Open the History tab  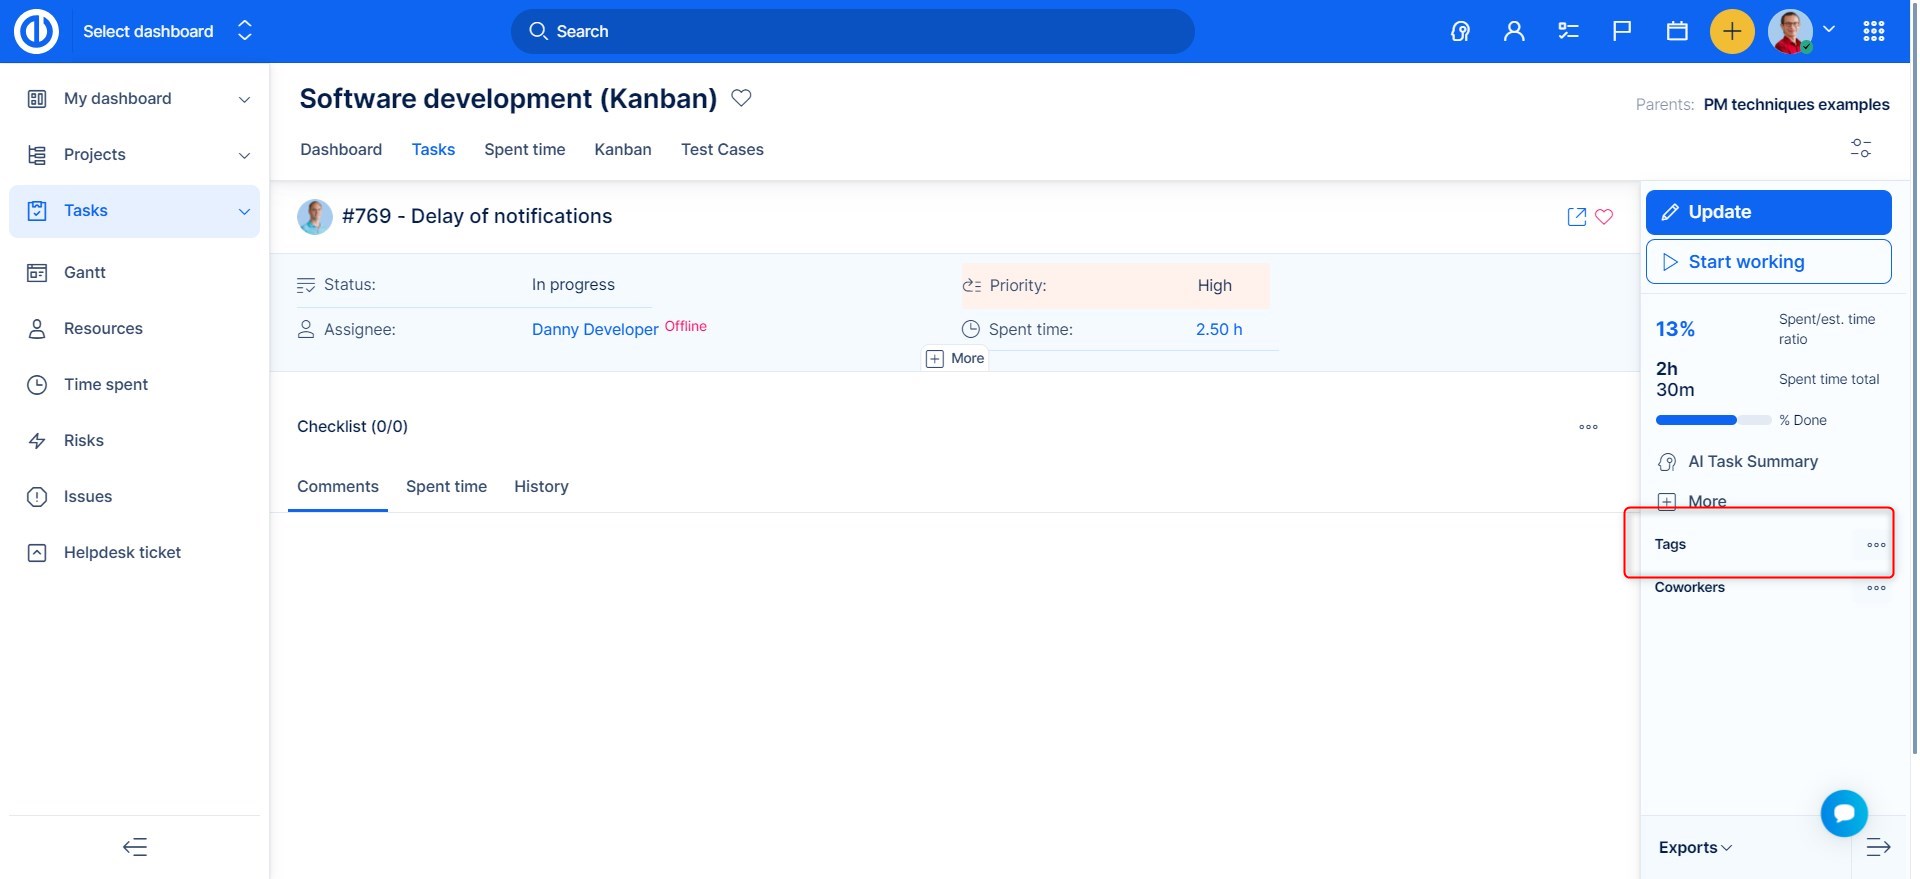pyautogui.click(x=541, y=486)
